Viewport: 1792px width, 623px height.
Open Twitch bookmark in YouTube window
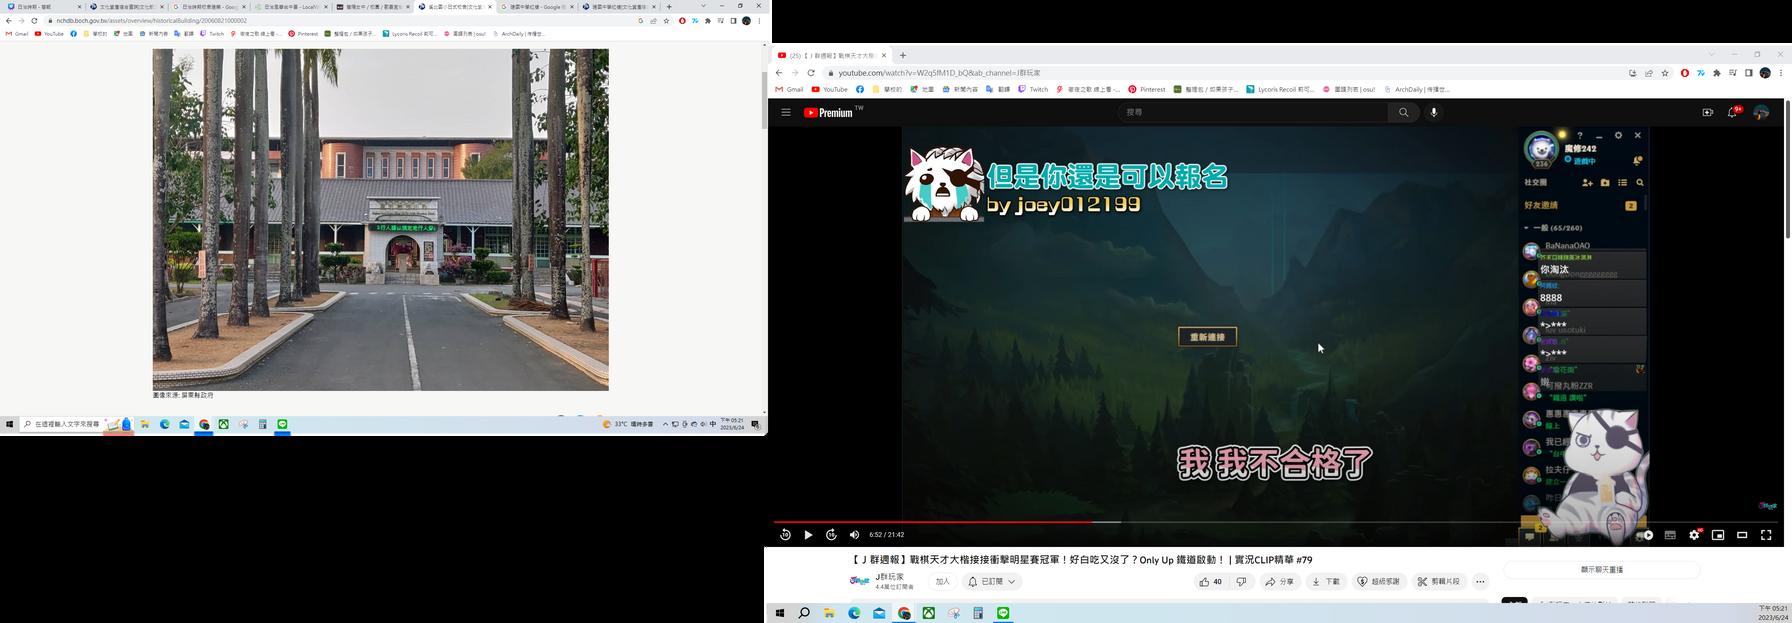coord(1033,89)
